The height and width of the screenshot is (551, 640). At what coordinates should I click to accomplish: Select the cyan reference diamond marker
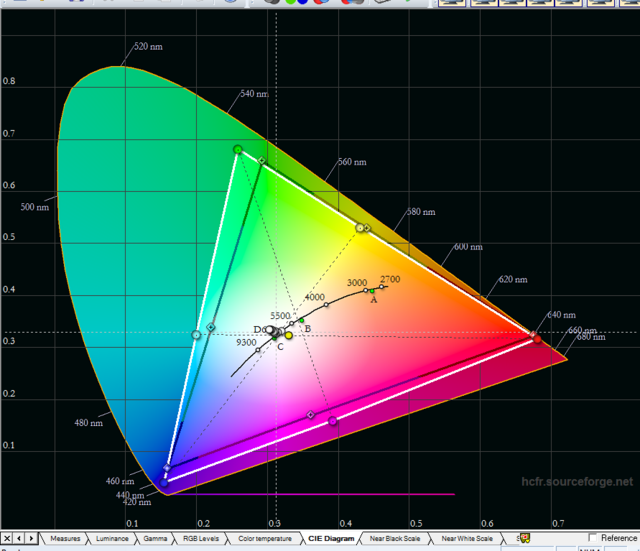(211, 327)
